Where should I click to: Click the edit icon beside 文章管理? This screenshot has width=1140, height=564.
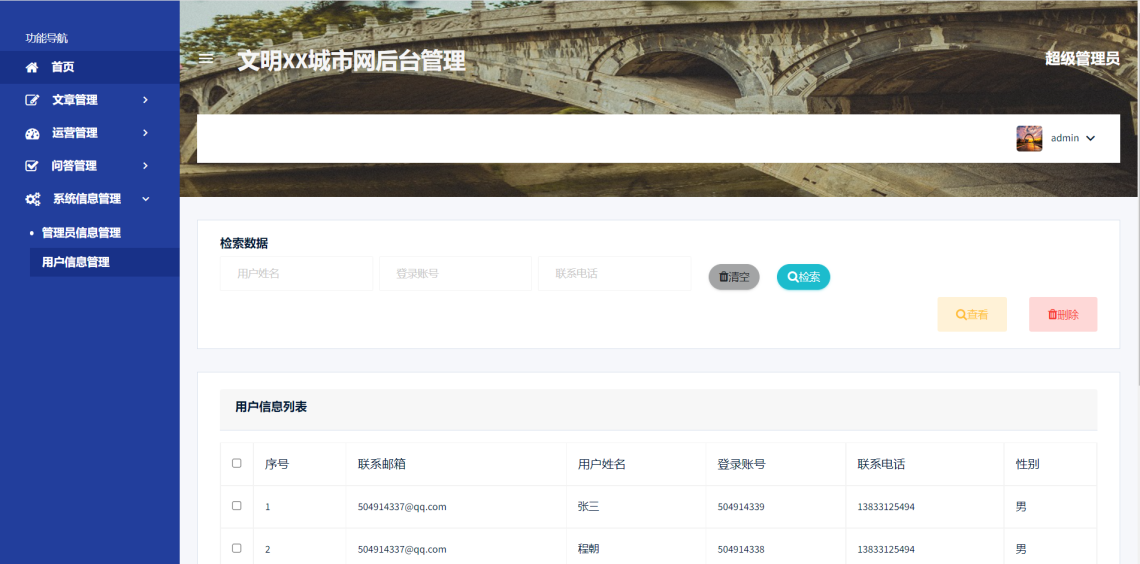click(x=31, y=100)
